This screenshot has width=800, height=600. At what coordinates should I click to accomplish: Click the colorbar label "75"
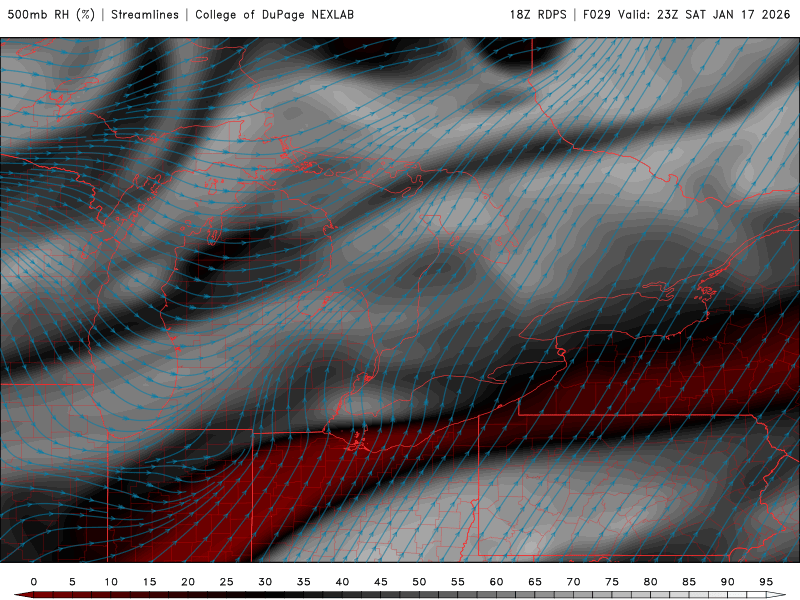pyautogui.click(x=612, y=582)
